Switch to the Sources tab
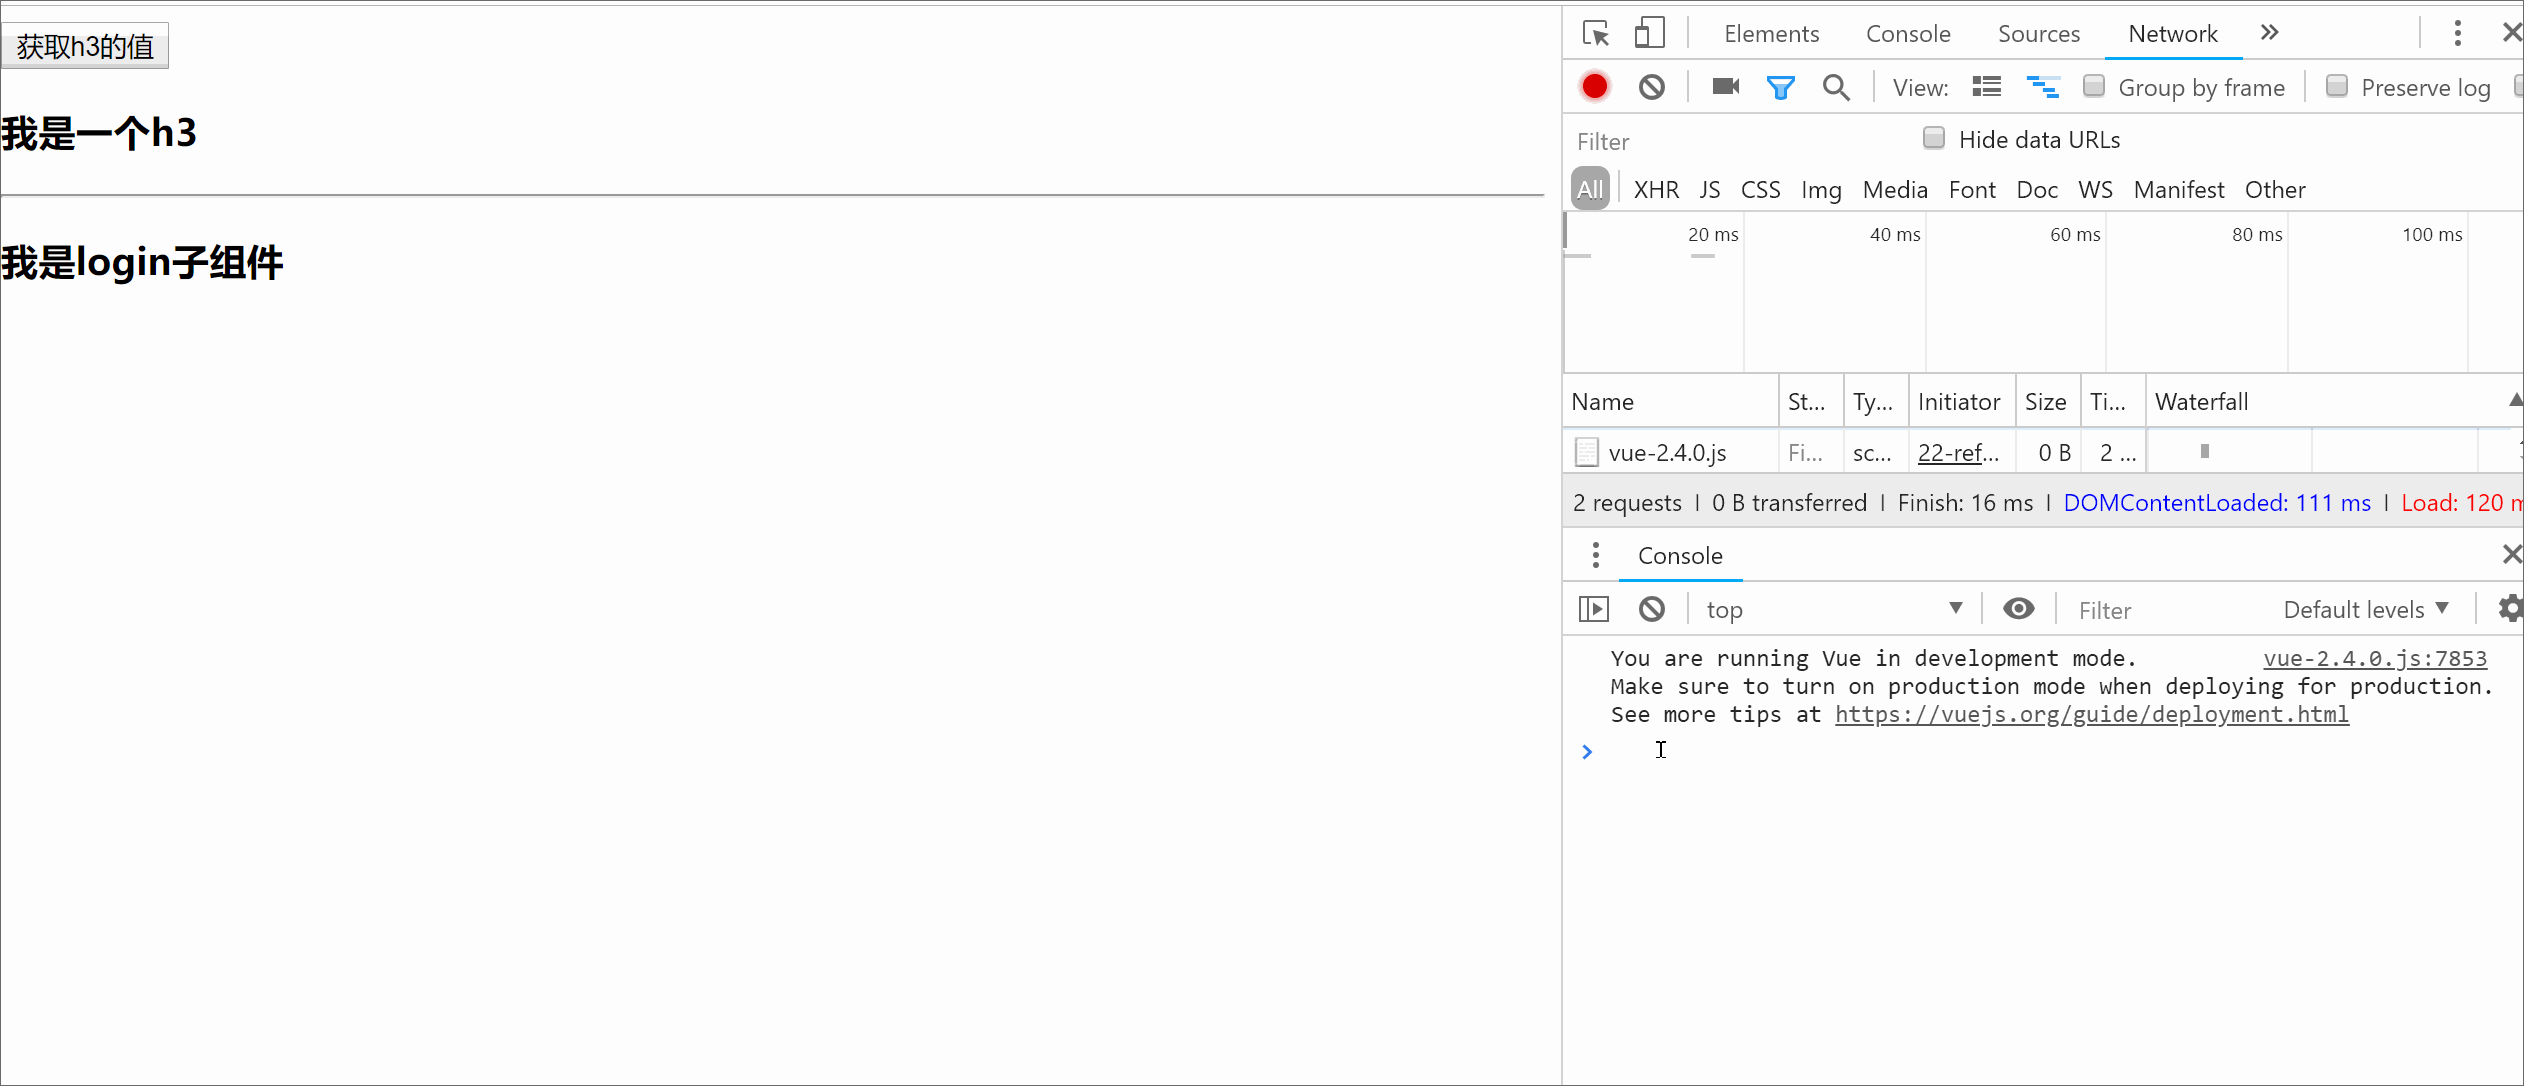This screenshot has height=1086, width=2524. coord(2039,33)
